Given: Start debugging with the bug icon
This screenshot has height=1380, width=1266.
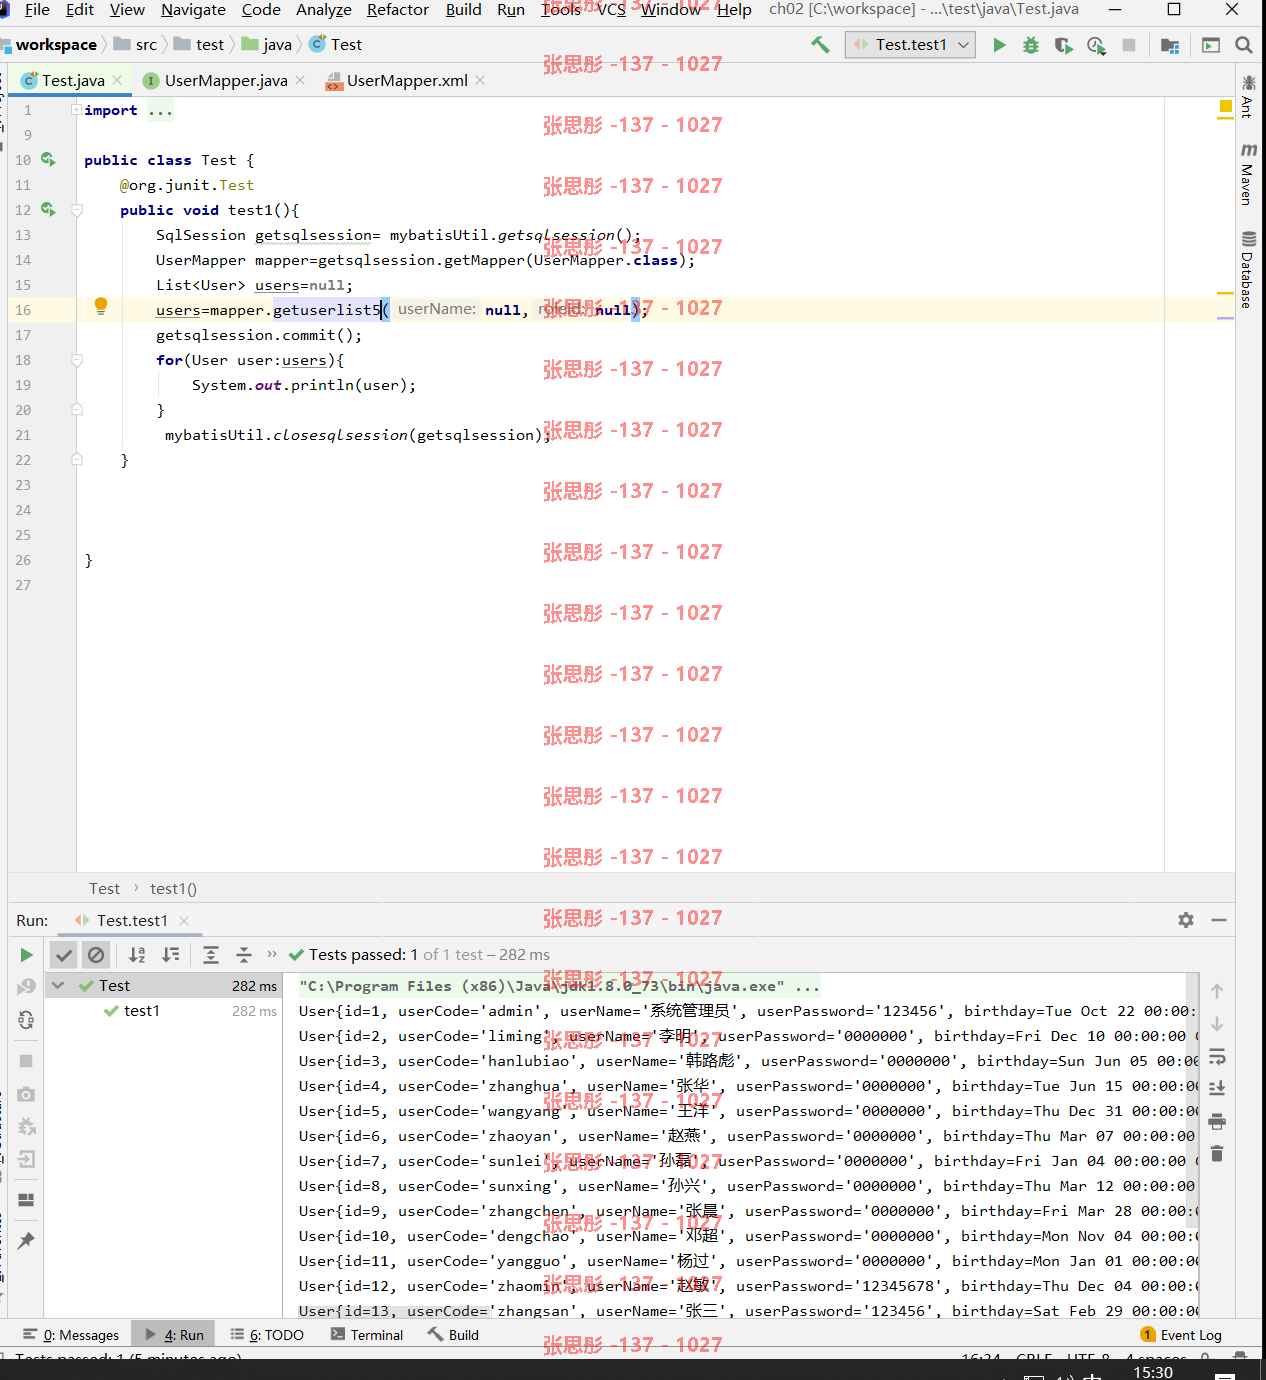Looking at the screenshot, I should (x=1031, y=45).
